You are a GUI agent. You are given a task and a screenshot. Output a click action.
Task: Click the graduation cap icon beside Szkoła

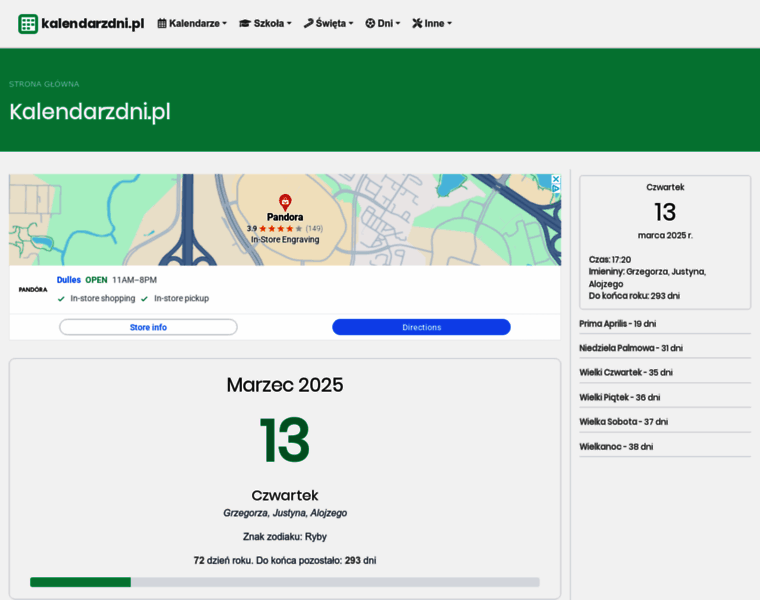pos(245,23)
